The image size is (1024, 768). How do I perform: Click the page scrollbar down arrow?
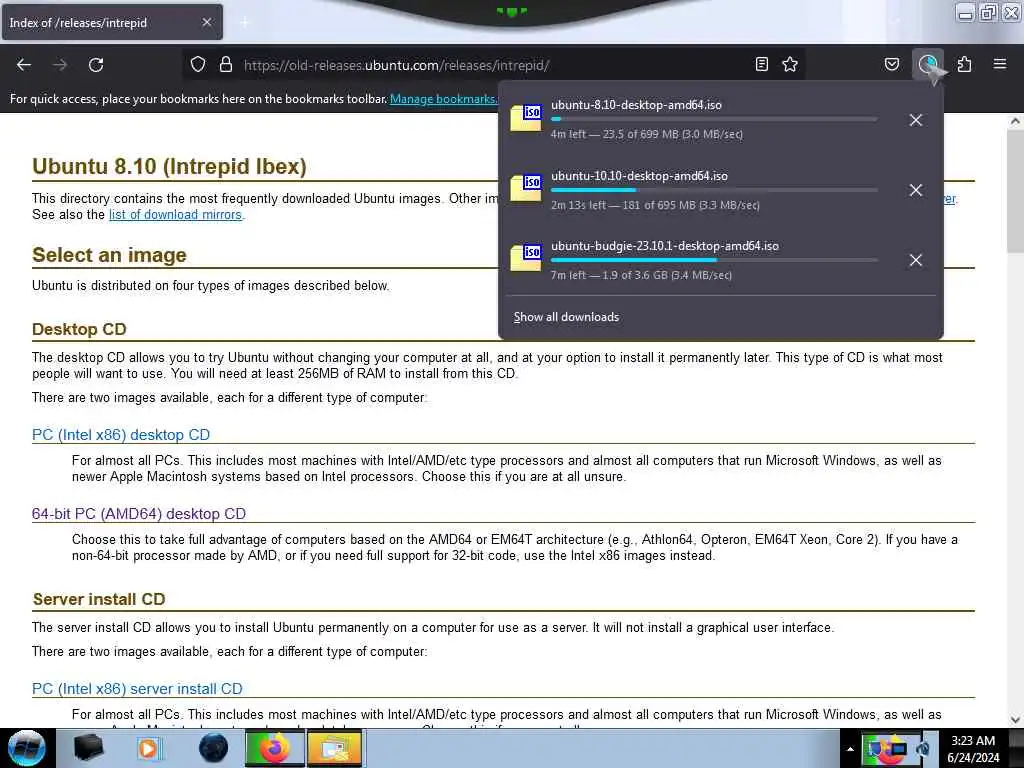pos(1015,720)
